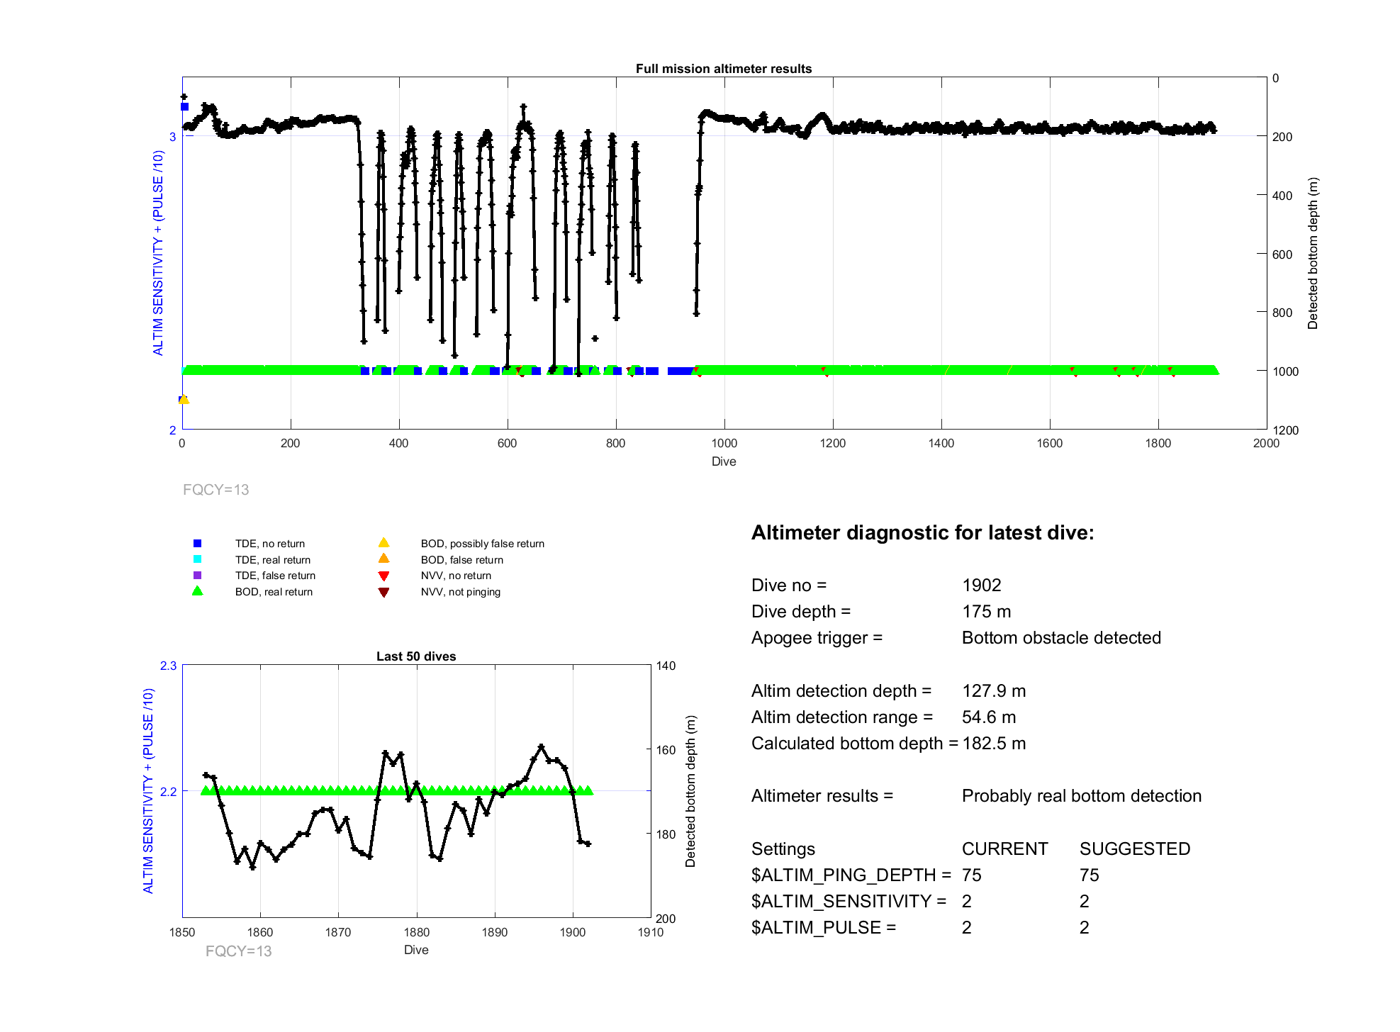Click the 'Altimeter diagnostic for latest dive:' heading
Viewport: 1400px width, 1032px height.
(922, 533)
